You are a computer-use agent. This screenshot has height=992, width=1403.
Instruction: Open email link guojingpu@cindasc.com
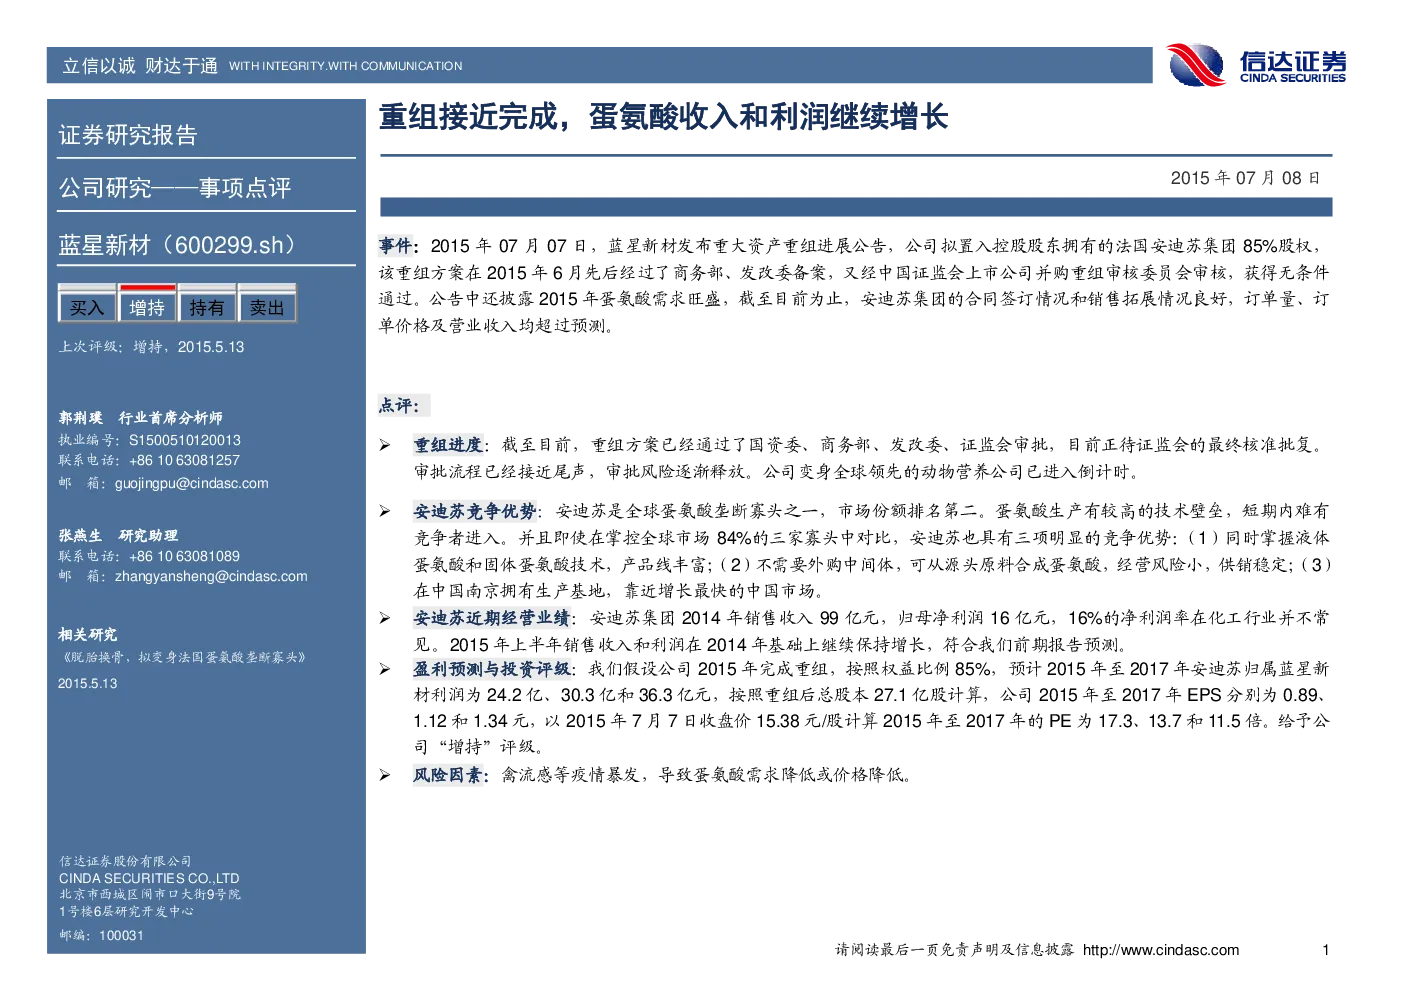click(192, 483)
